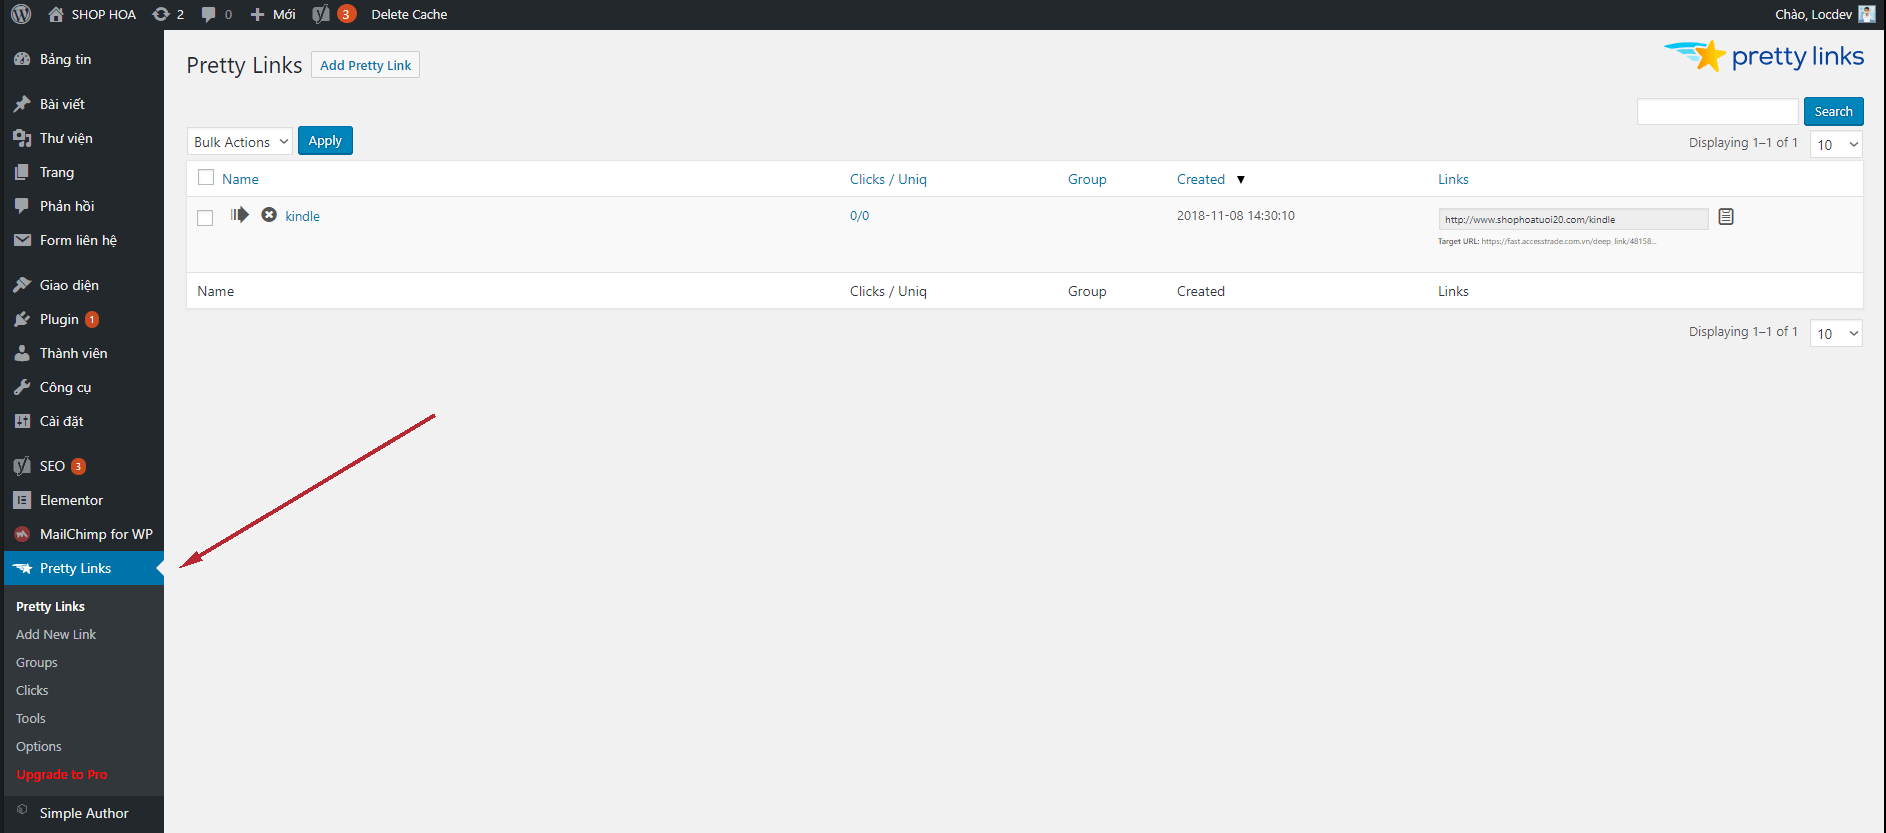Click the kindle pretty link URL field
This screenshot has height=833, width=1886.
[1573, 219]
